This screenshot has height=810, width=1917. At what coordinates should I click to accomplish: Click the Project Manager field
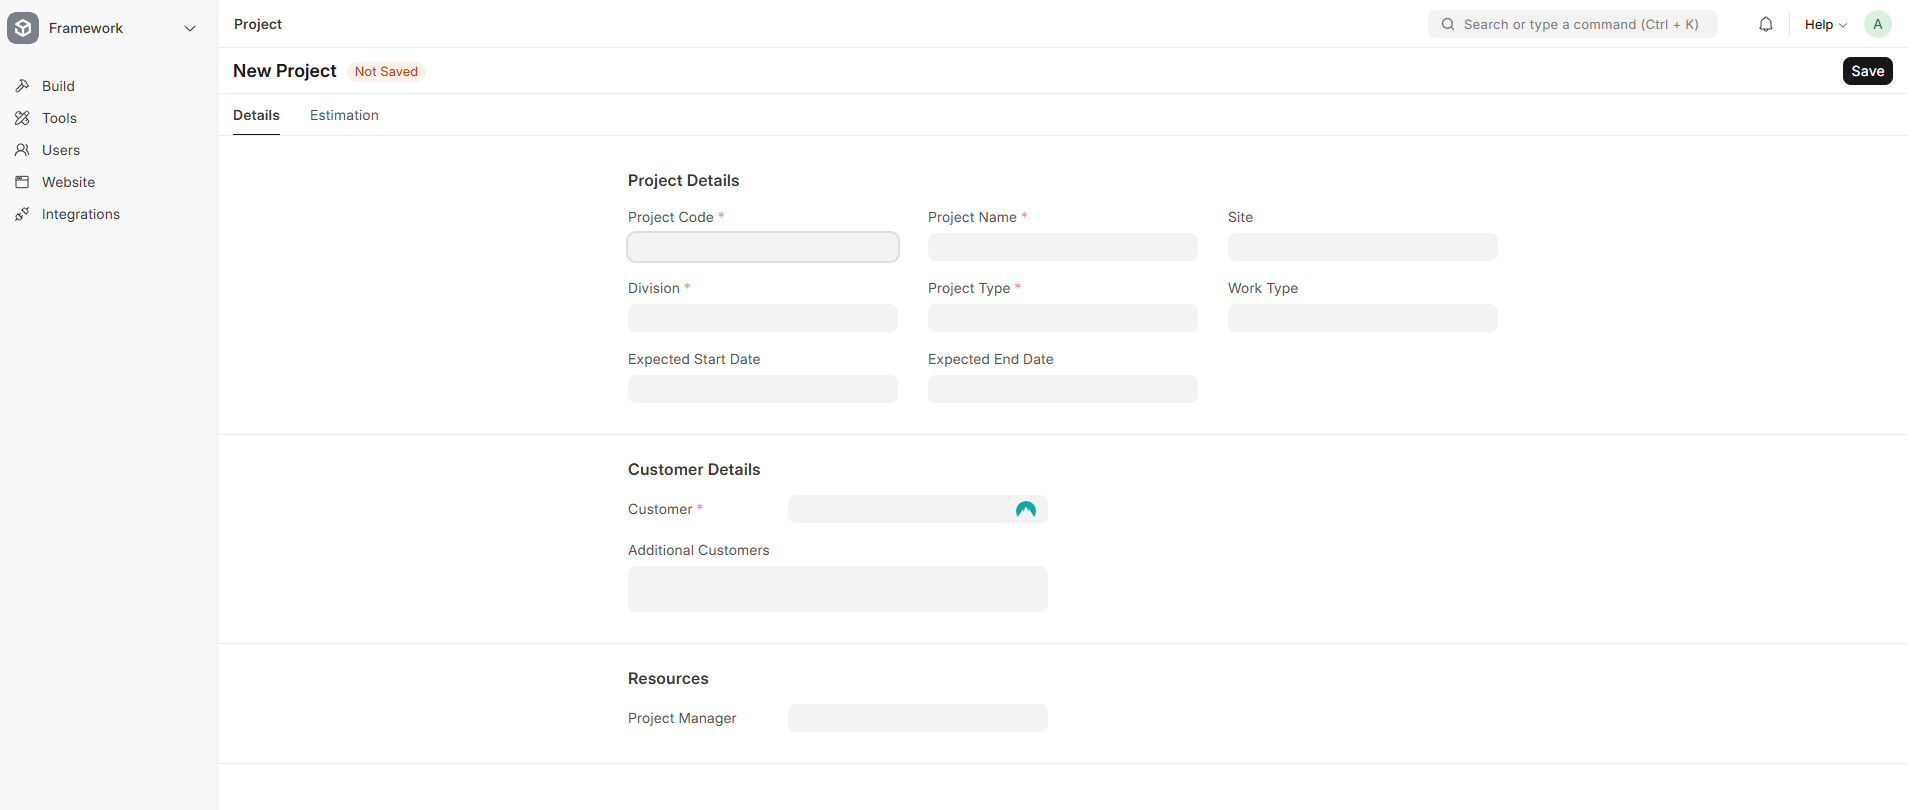pyautogui.click(x=917, y=718)
